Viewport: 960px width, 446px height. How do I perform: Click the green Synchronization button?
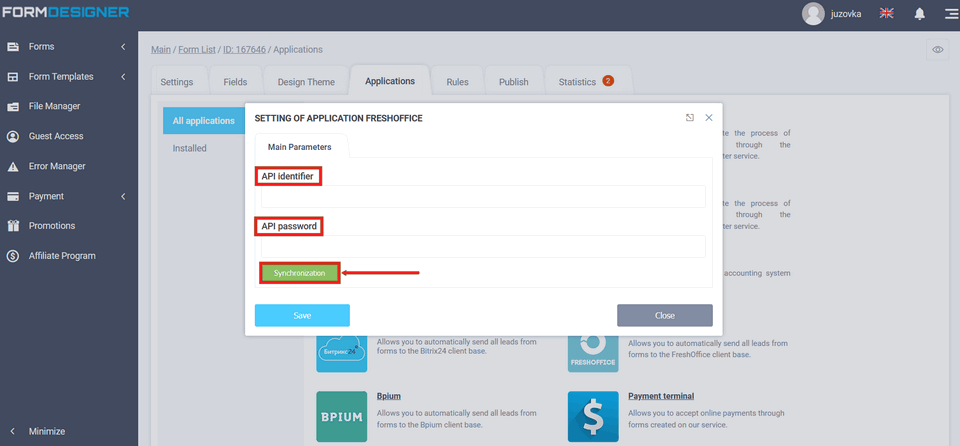click(x=299, y=273)
